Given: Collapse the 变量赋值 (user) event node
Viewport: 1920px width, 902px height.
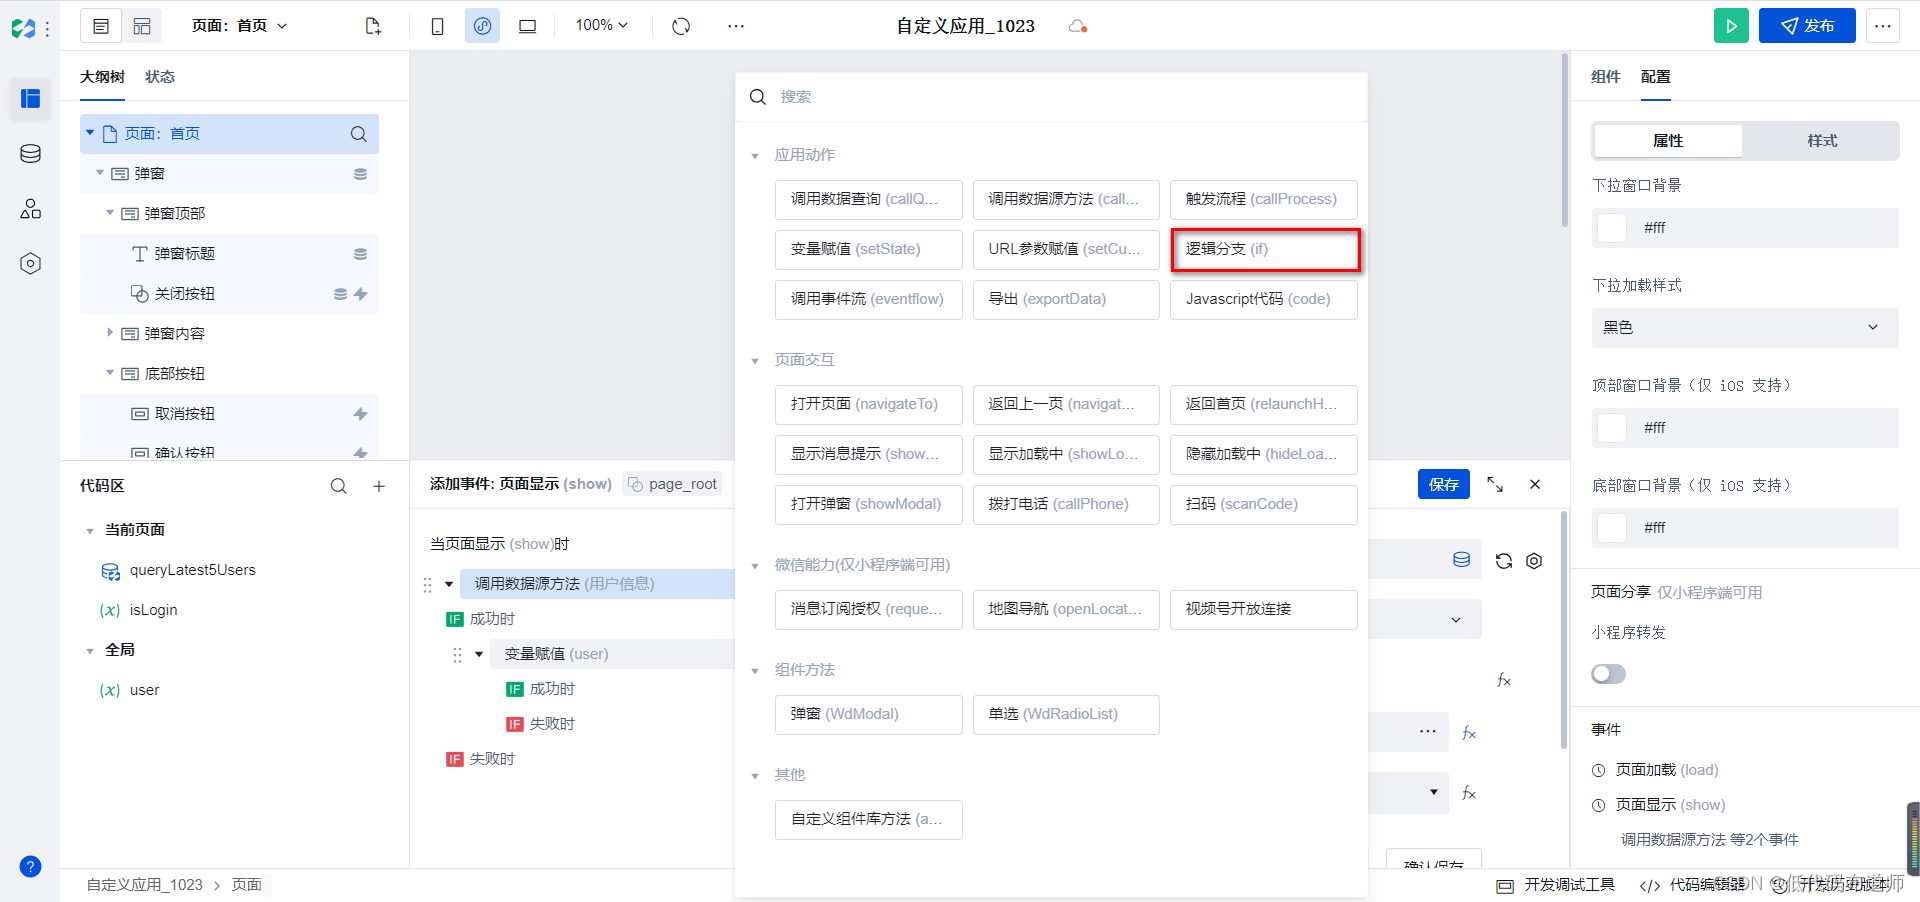Looking at the screenshot, I should tap(479, 654).
